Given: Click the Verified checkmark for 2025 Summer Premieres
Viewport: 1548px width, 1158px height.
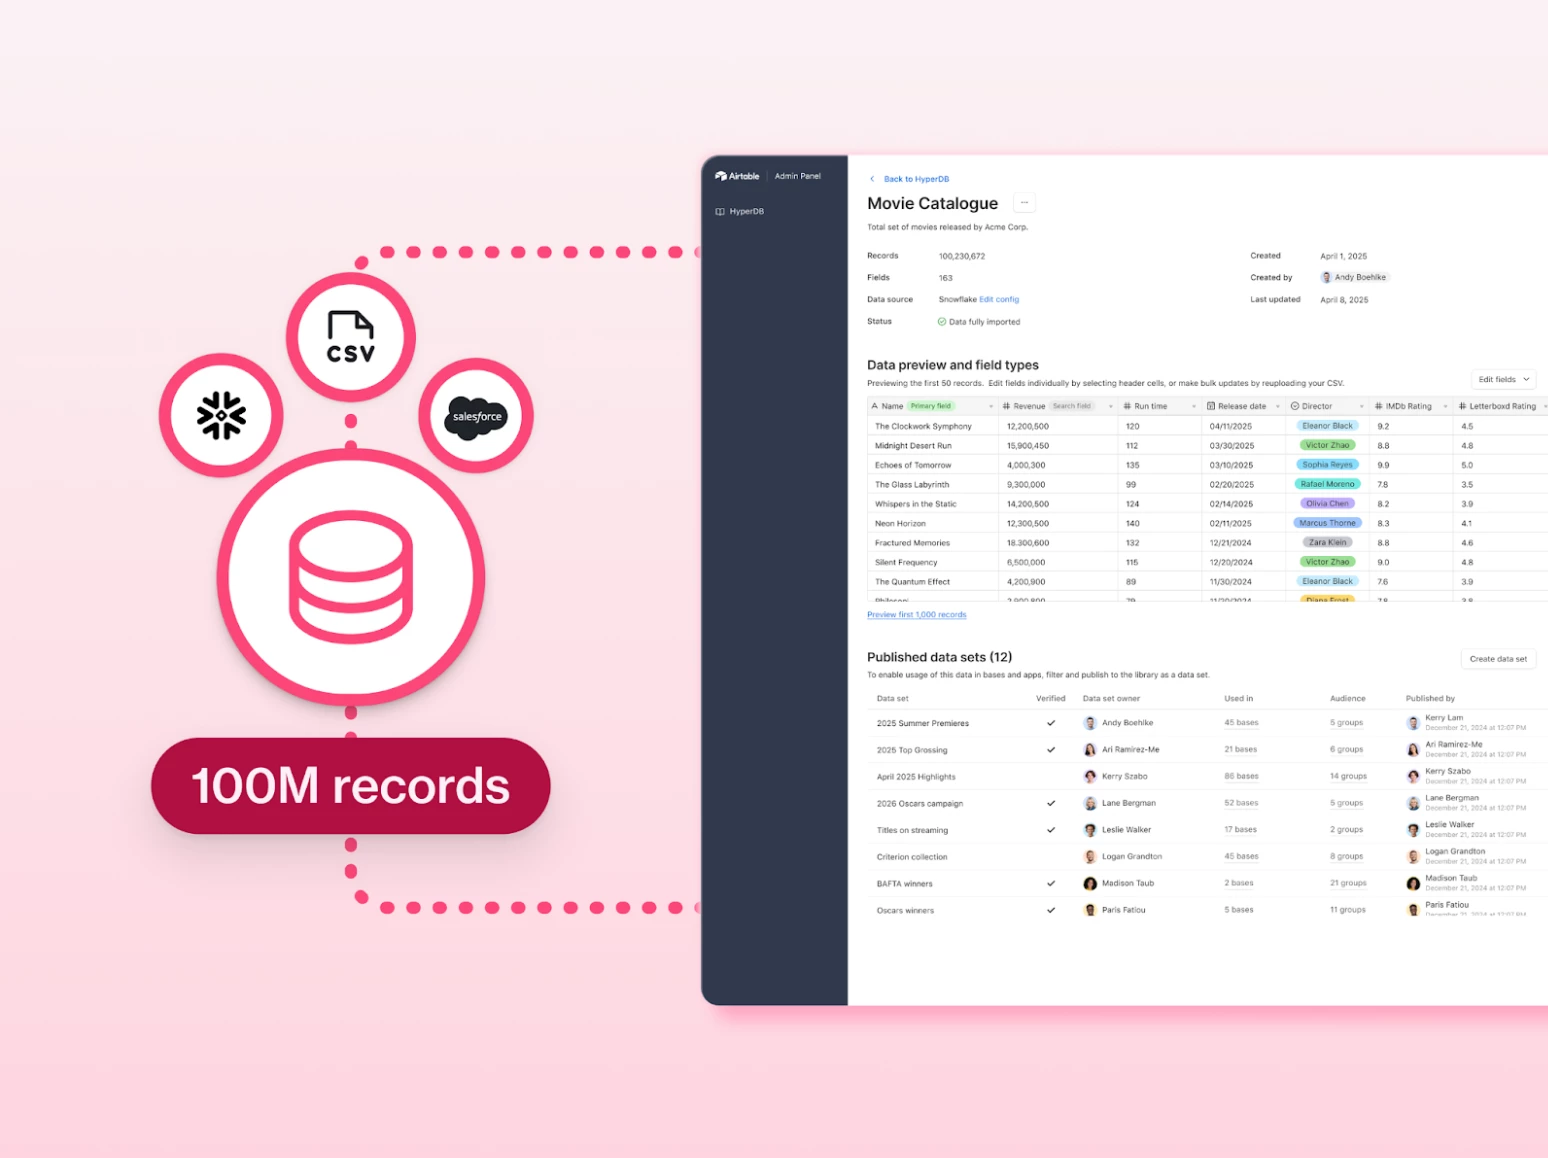Looking at the screenshot, I should click(x=1051, y=723).
